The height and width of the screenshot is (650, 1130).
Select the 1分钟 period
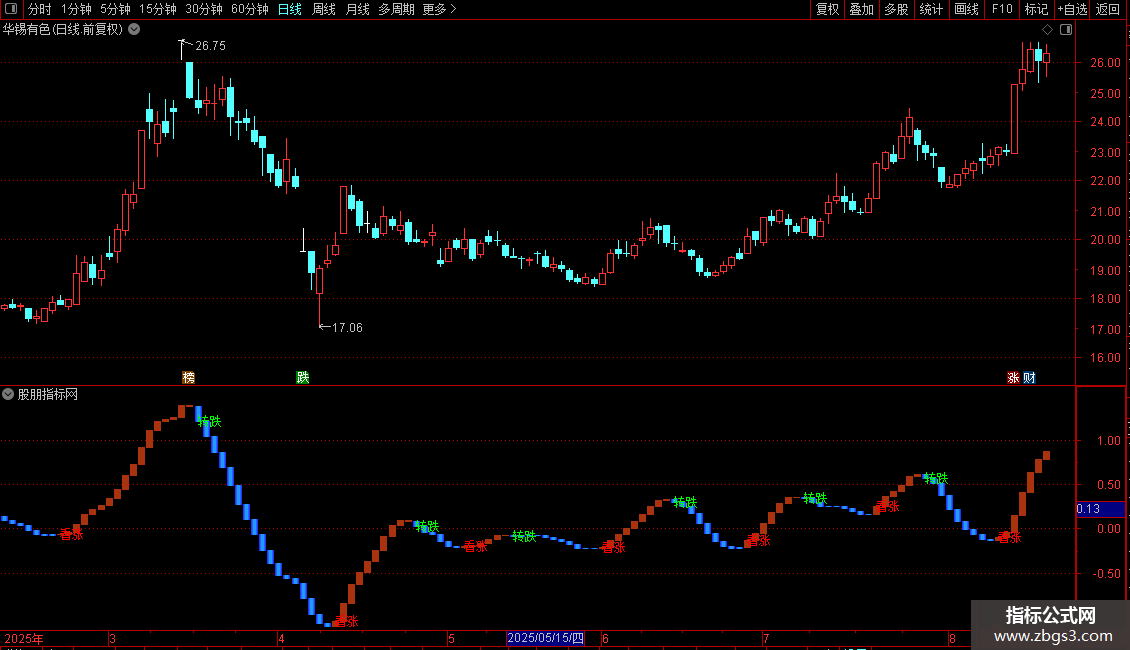(x=76, y=9)
